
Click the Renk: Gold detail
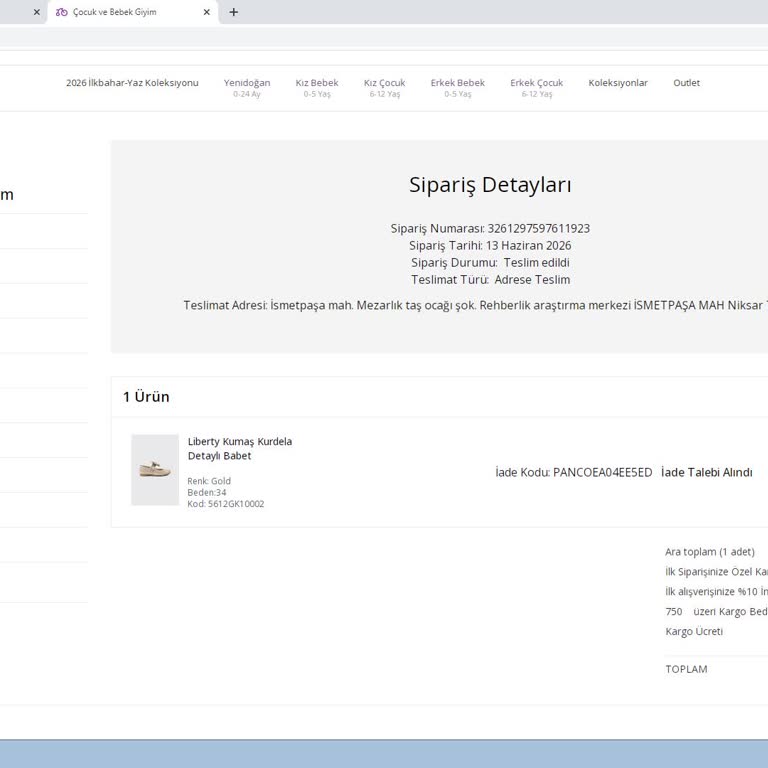pos(209,481)
